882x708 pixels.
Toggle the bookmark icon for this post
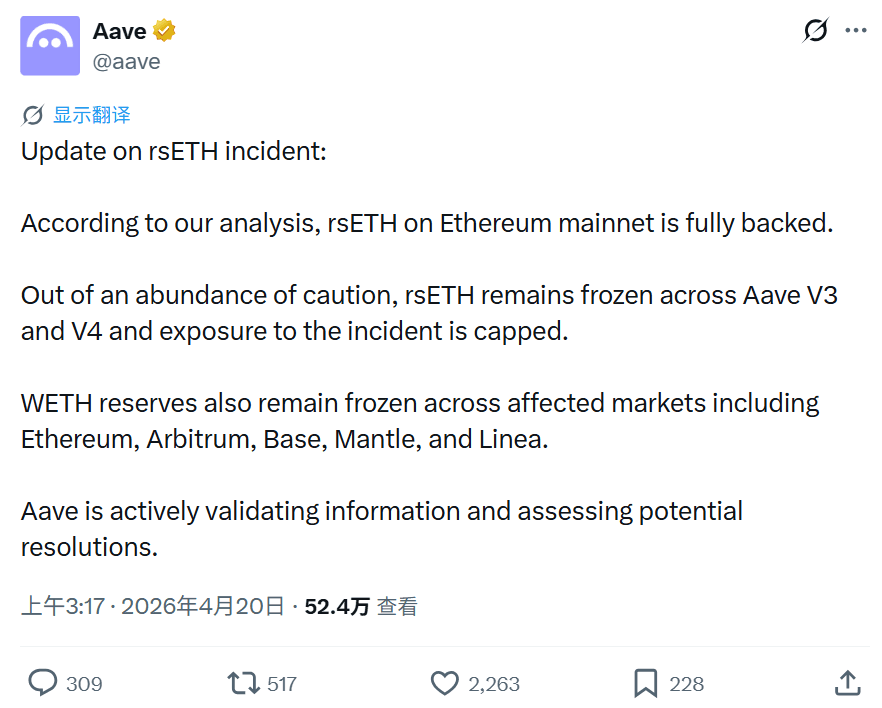tap(646, 683)
